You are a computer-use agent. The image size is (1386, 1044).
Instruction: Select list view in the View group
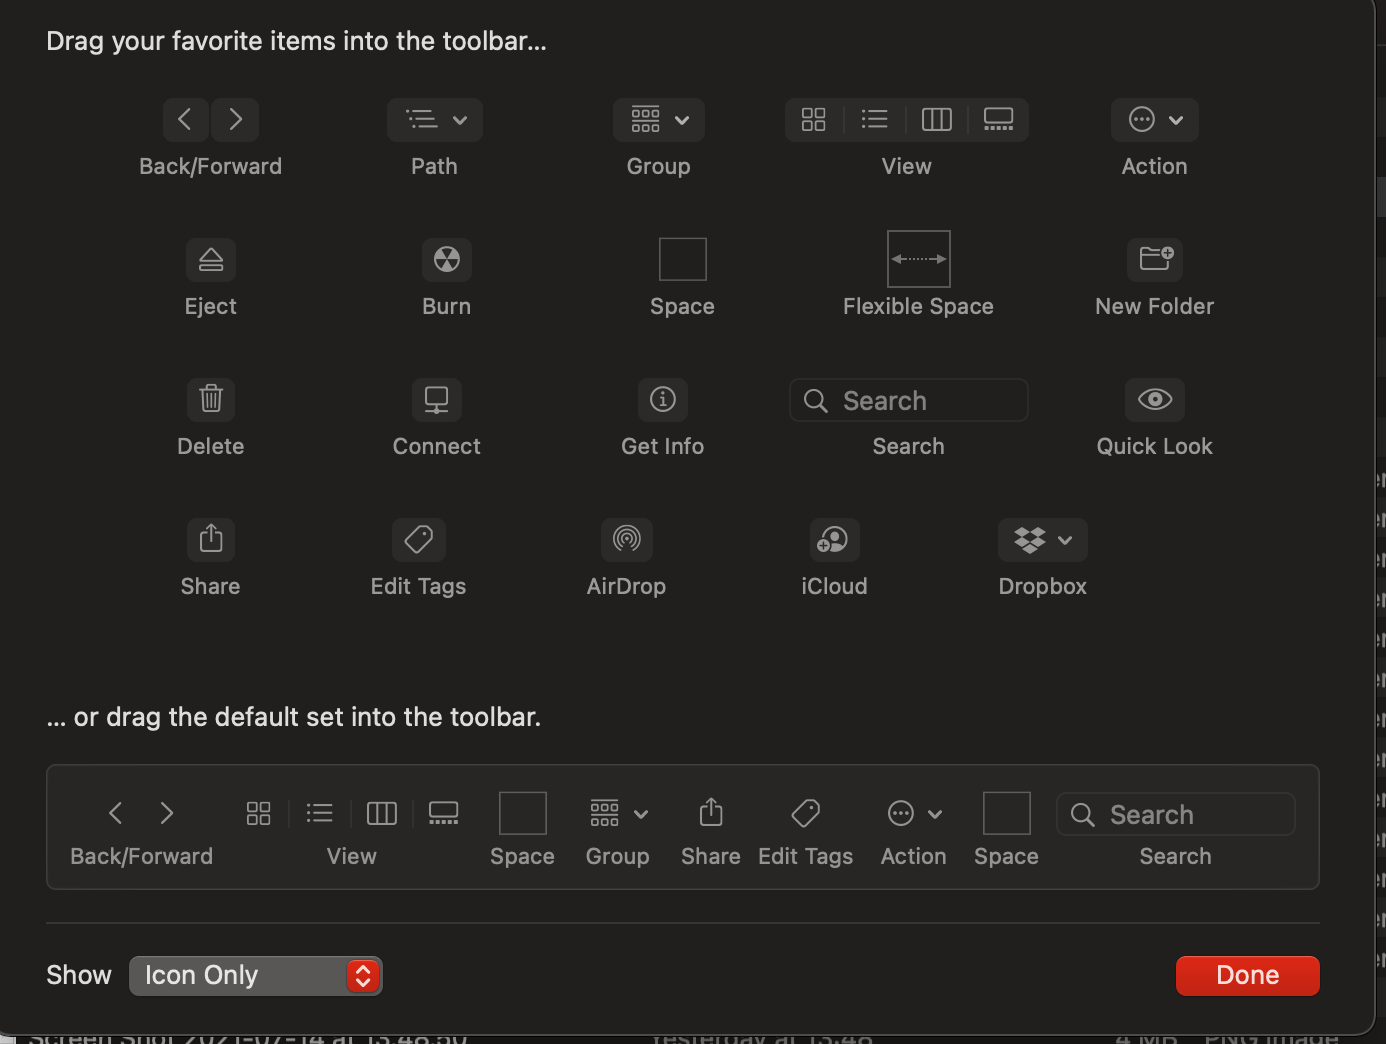point(874,119)
